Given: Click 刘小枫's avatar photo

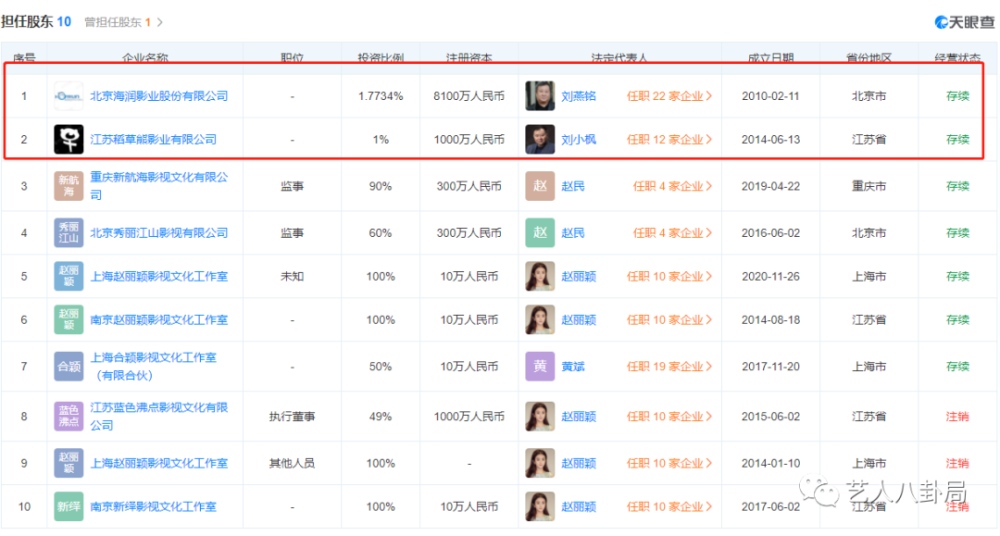Looking at the screenshot, I should [540, 139].
